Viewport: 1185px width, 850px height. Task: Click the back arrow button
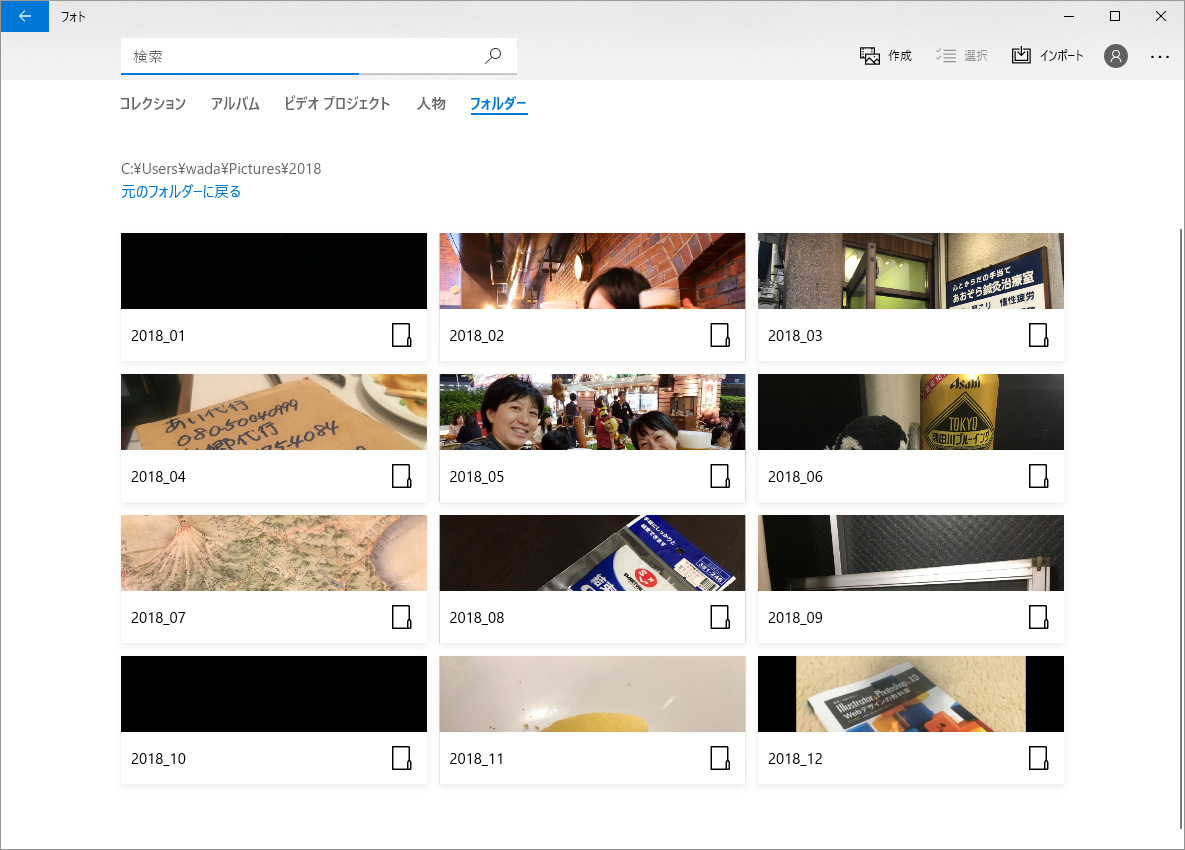24,16
